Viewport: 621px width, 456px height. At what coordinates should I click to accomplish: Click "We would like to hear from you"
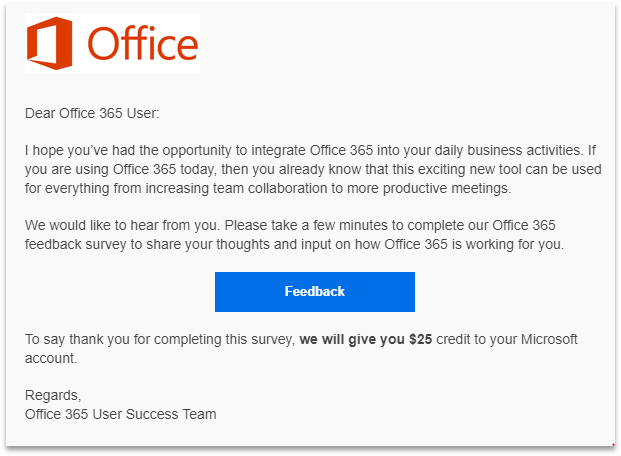click(x=121, y=225)
